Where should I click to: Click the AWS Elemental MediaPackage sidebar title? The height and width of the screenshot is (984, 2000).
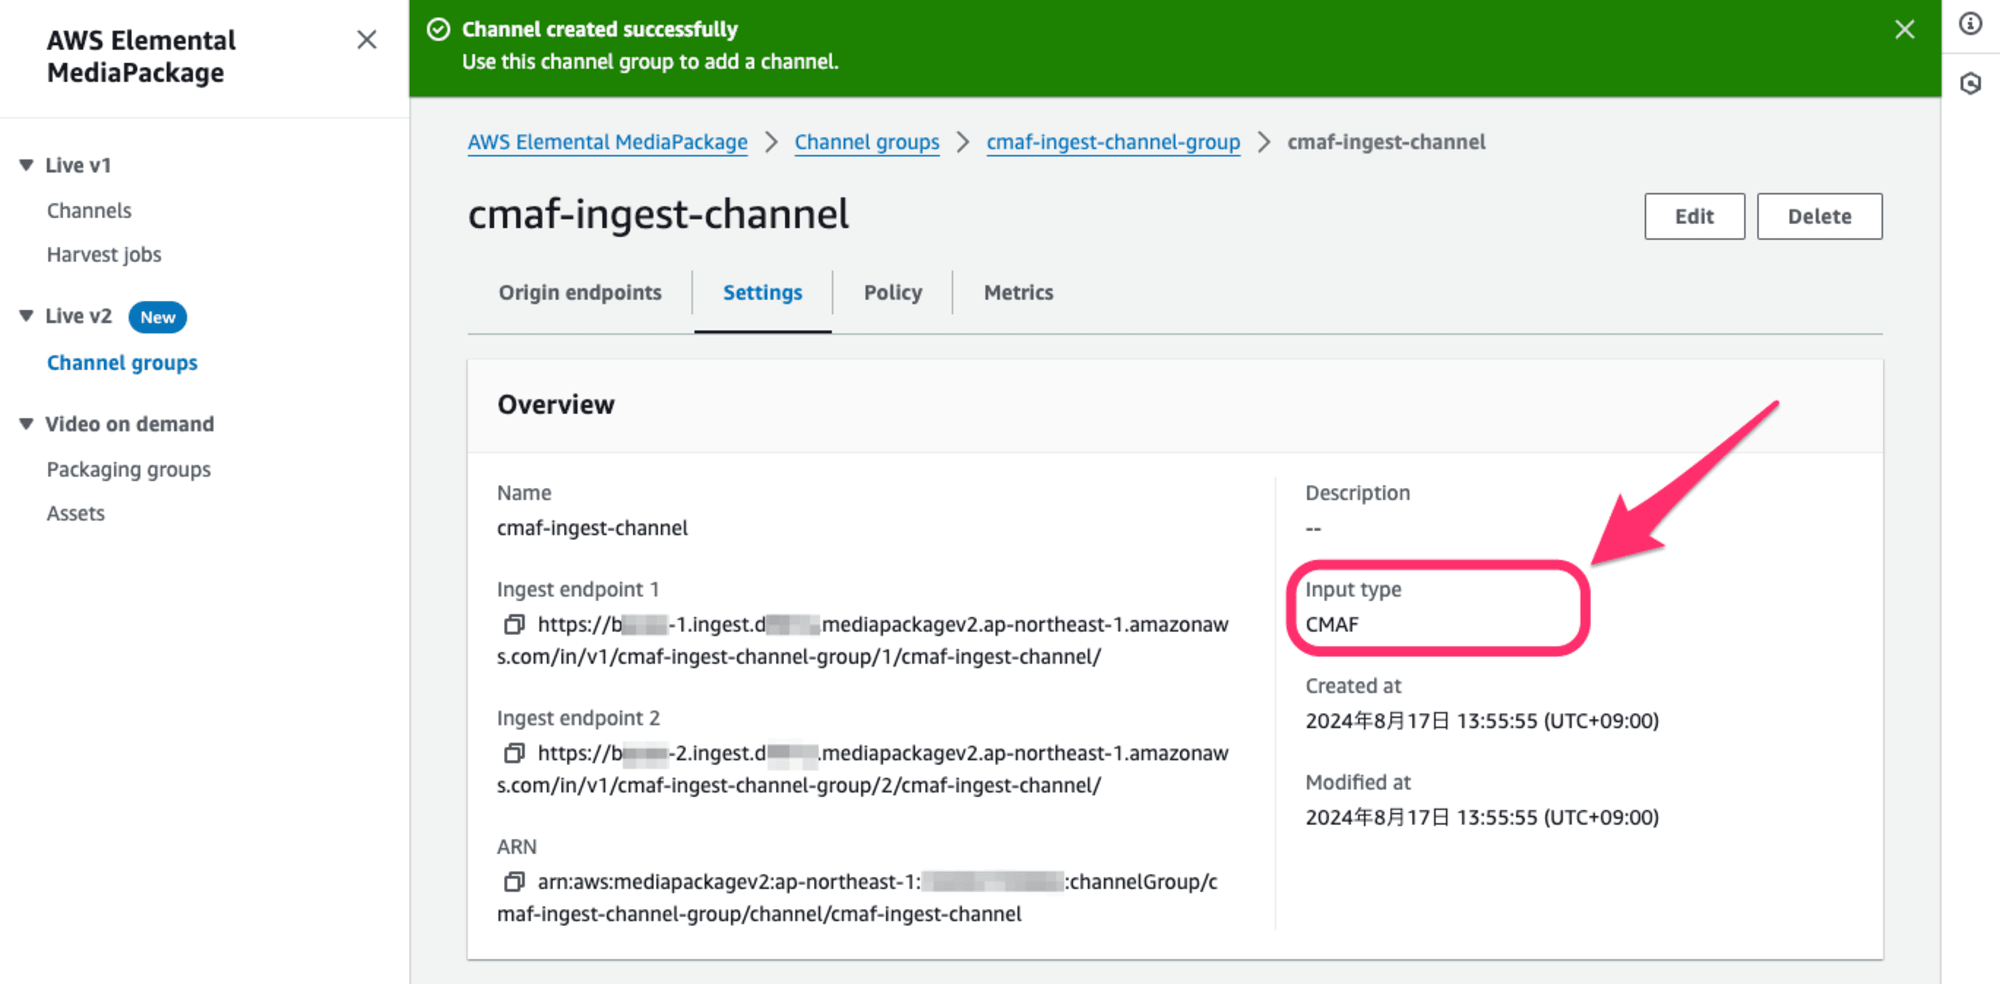(x=141, y=56)
